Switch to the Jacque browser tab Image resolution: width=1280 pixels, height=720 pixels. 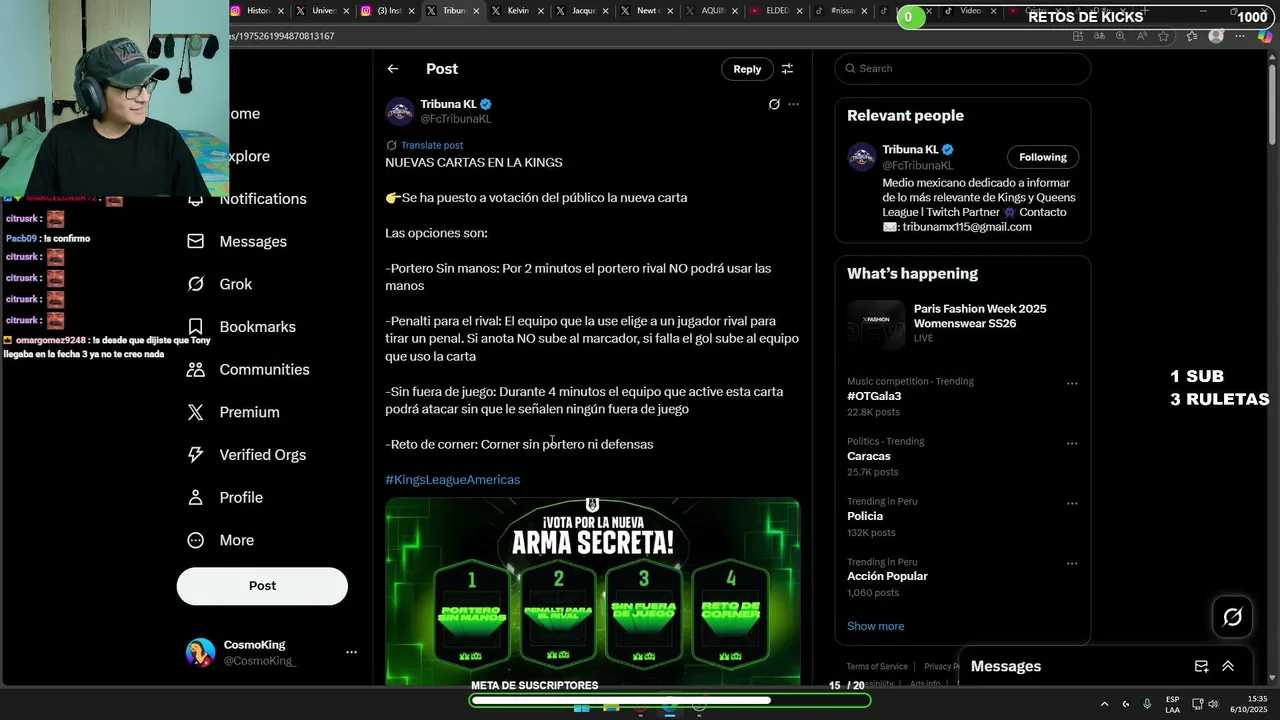point(583,11)
